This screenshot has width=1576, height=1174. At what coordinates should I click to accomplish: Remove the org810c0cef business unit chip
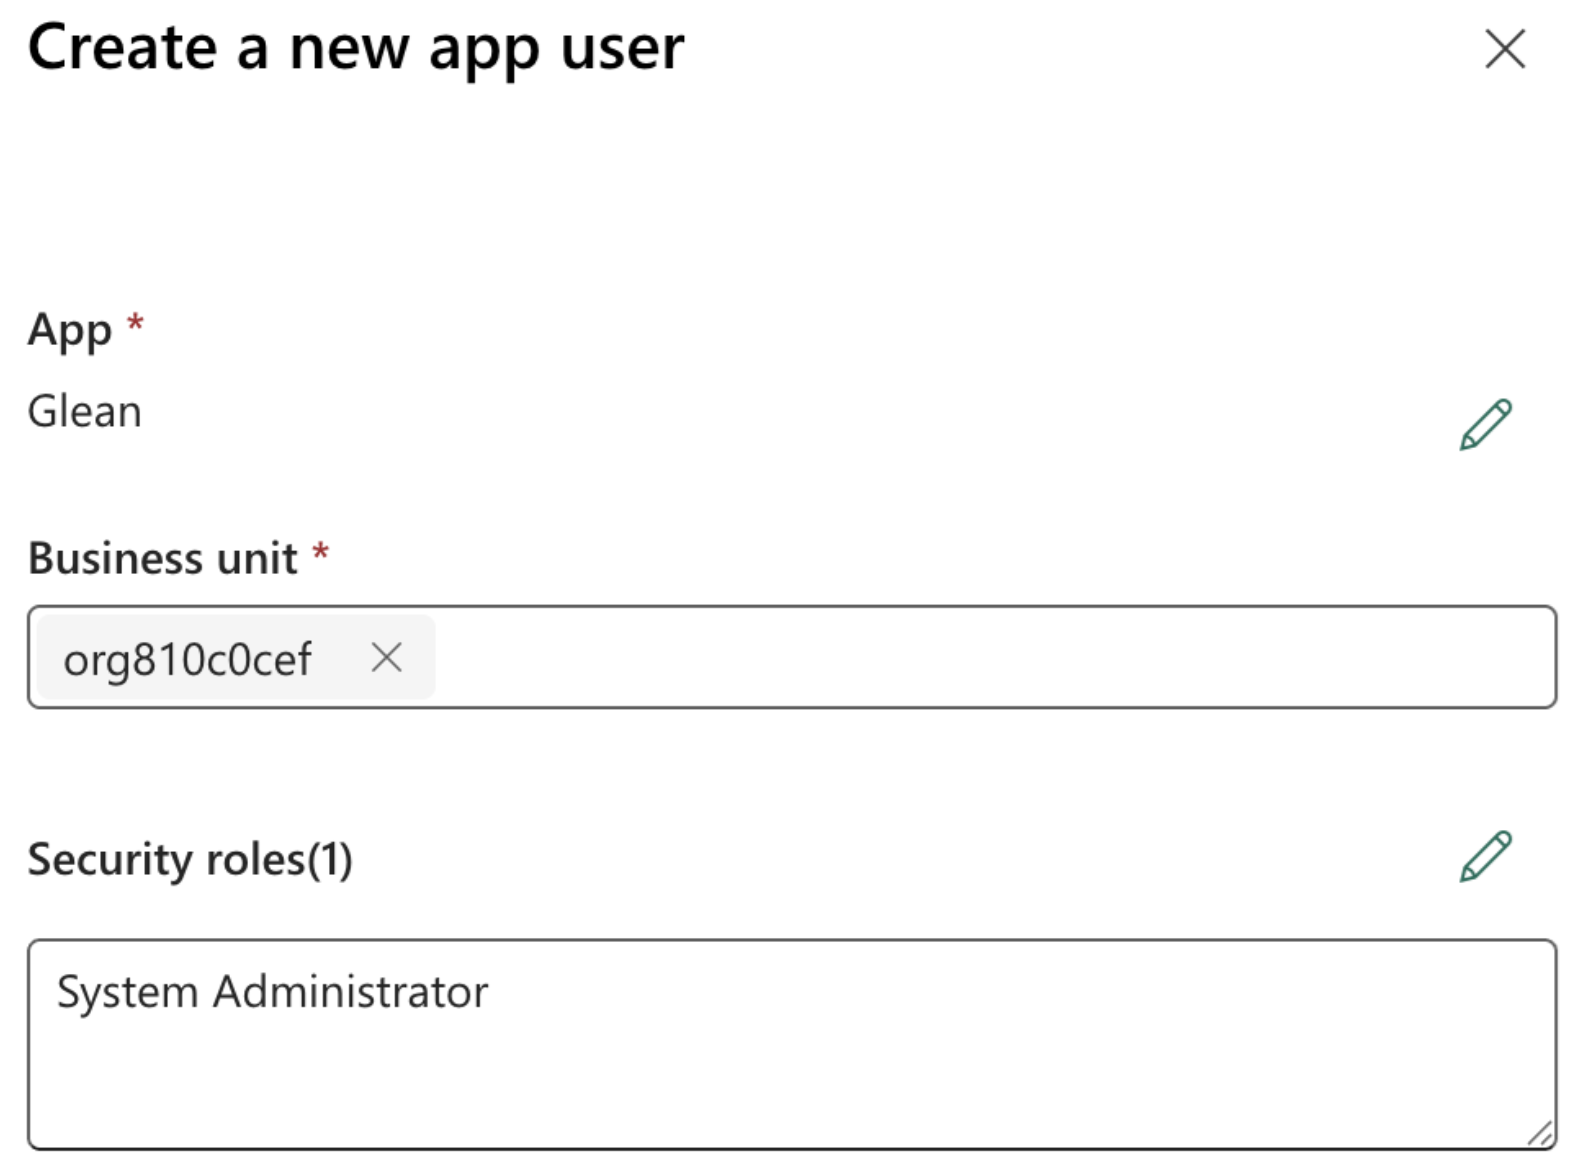click(x=386, y=658)
